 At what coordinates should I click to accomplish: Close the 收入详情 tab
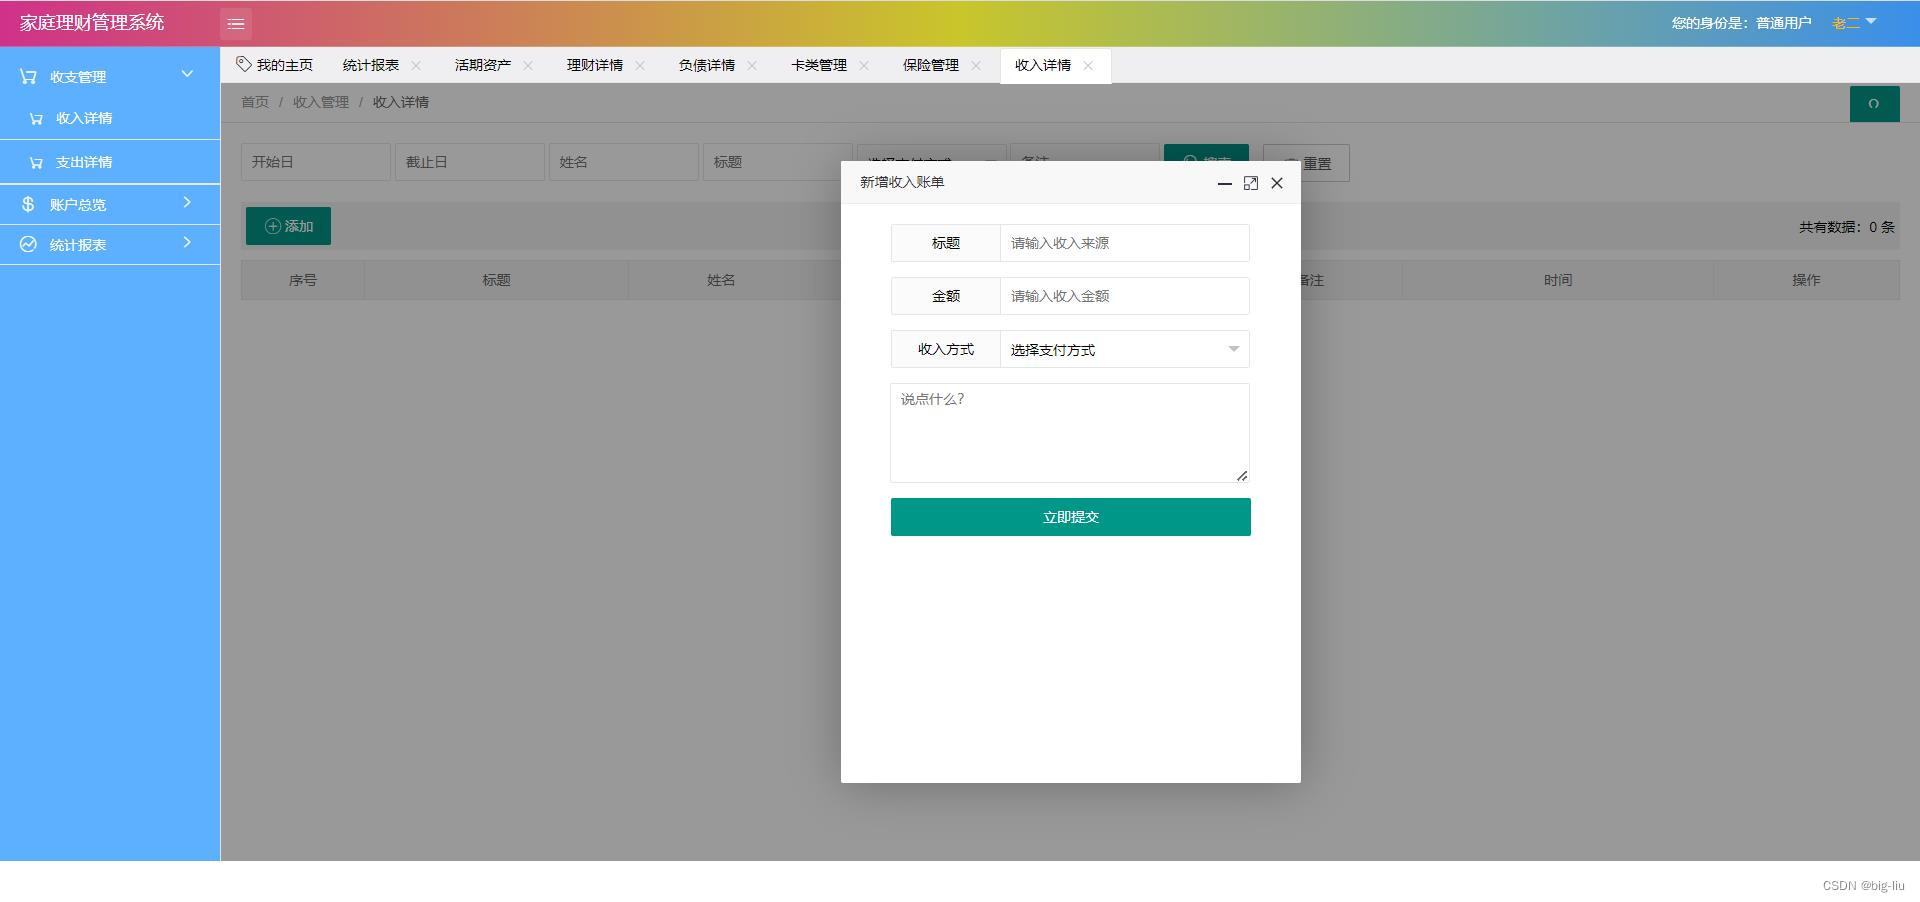click(1088, 65)
